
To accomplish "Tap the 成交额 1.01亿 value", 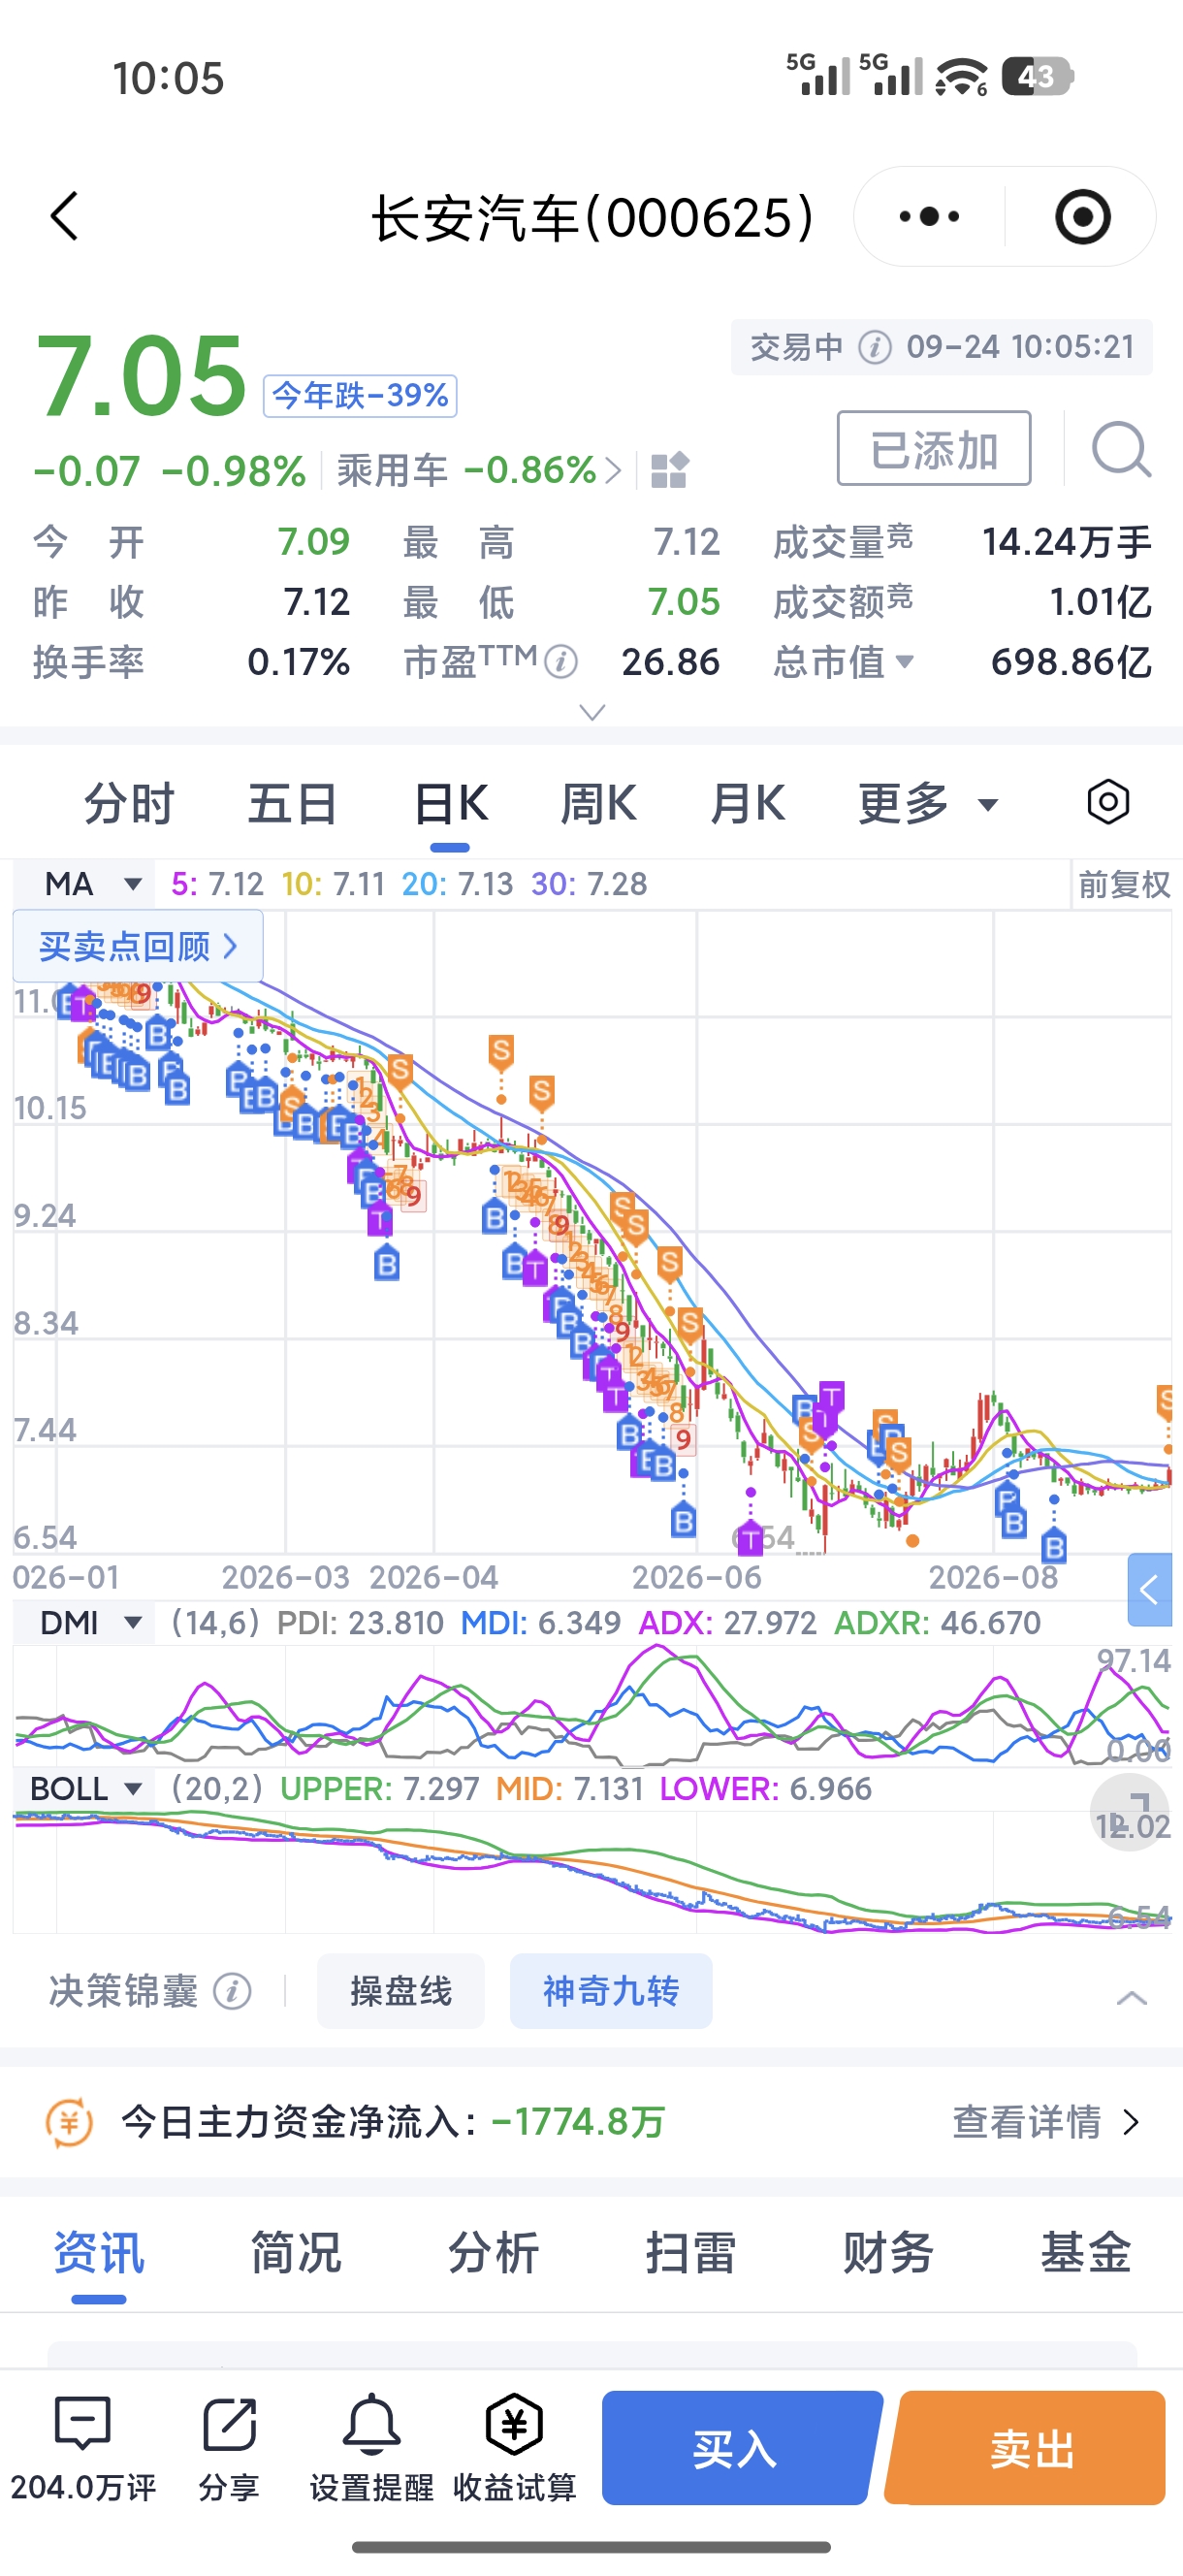I will 1100,602.
